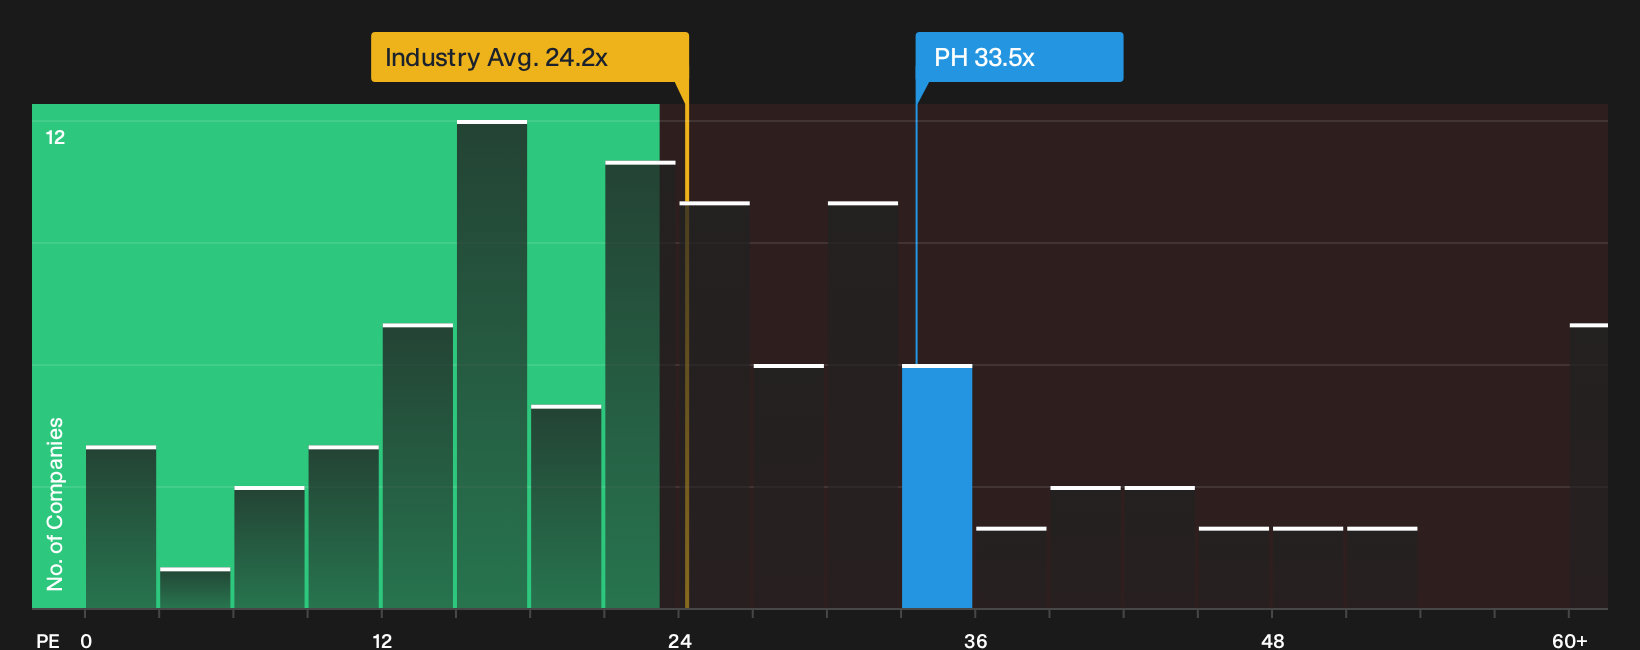Click the bar for PE 24 to 27
This screenshot has height=650, width=1640.
click(x=715, y=405)
